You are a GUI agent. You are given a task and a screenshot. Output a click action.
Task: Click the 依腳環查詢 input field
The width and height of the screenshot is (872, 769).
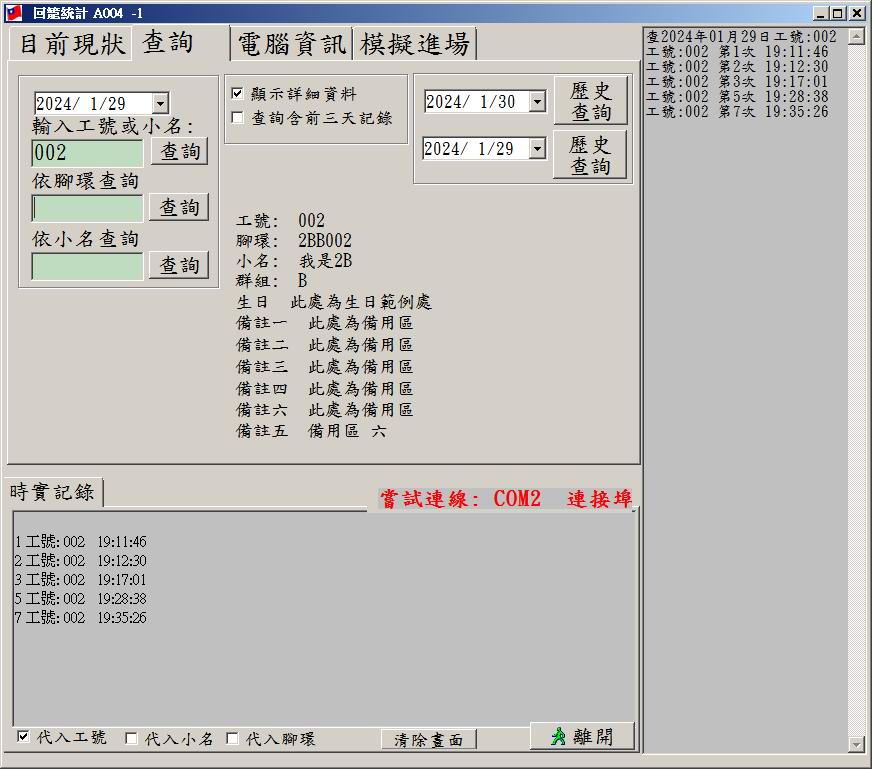(x=88, y=208)
